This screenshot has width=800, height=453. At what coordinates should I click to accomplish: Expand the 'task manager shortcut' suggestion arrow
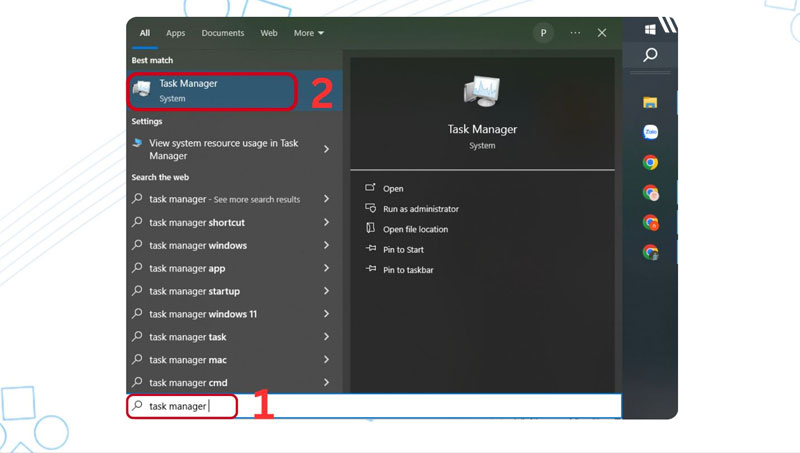326,222
